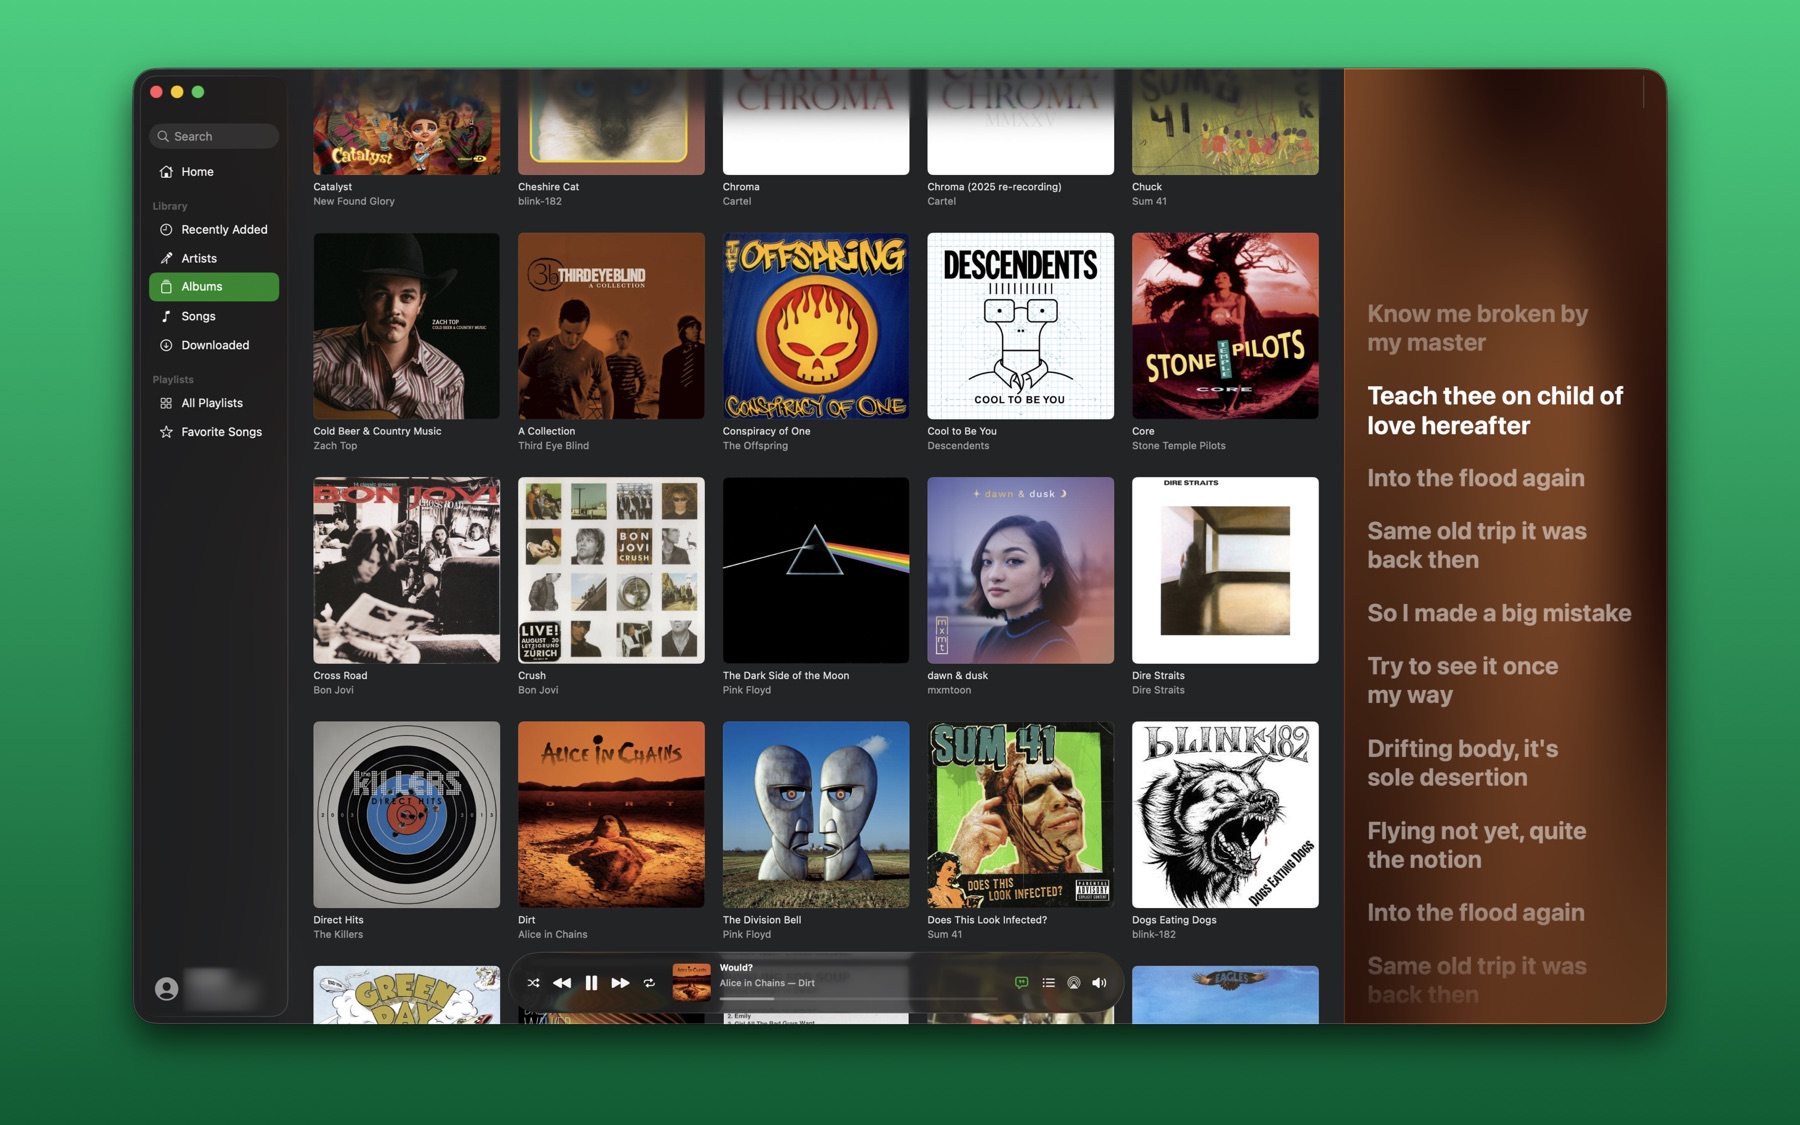The image size is (1800, 1125).
Task: Open the play queue list
Action: (x=1048, y=983)
